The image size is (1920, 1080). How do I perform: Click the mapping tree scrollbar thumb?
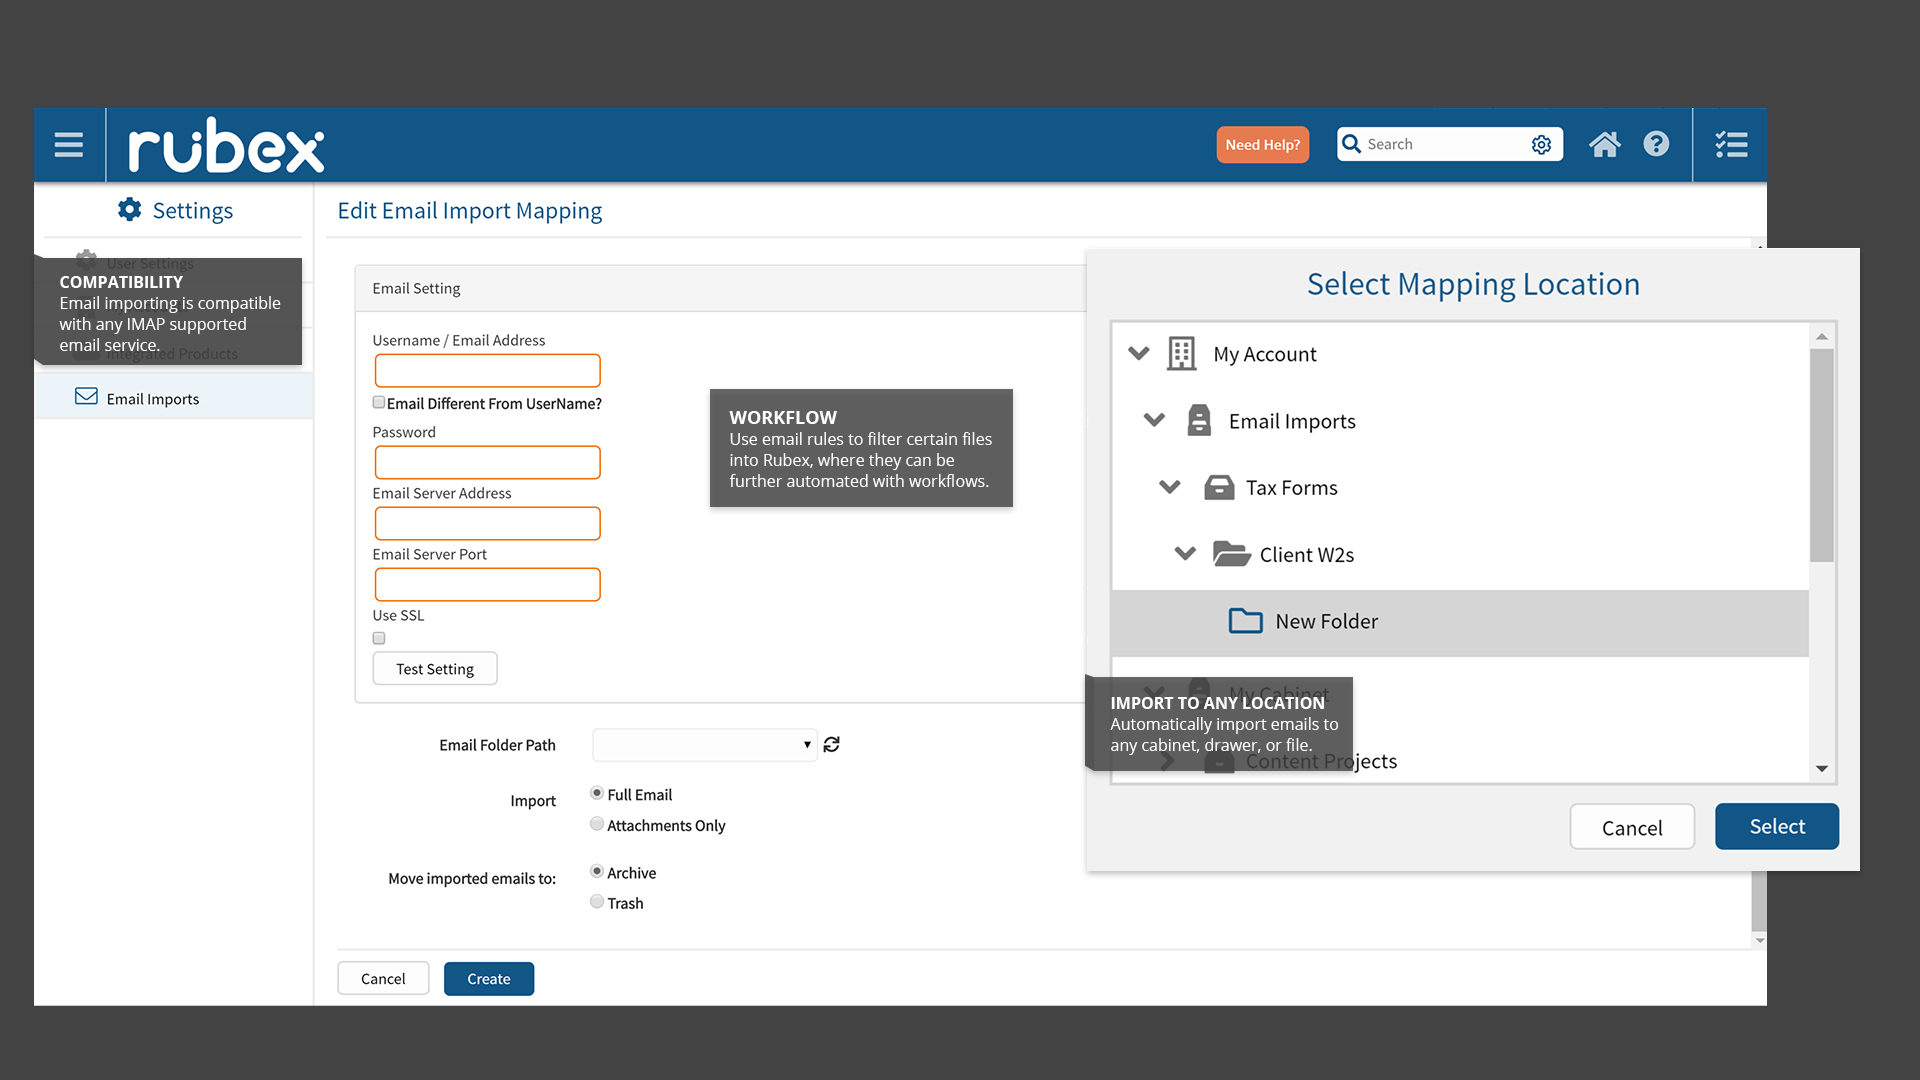[x=1822, y=455]
